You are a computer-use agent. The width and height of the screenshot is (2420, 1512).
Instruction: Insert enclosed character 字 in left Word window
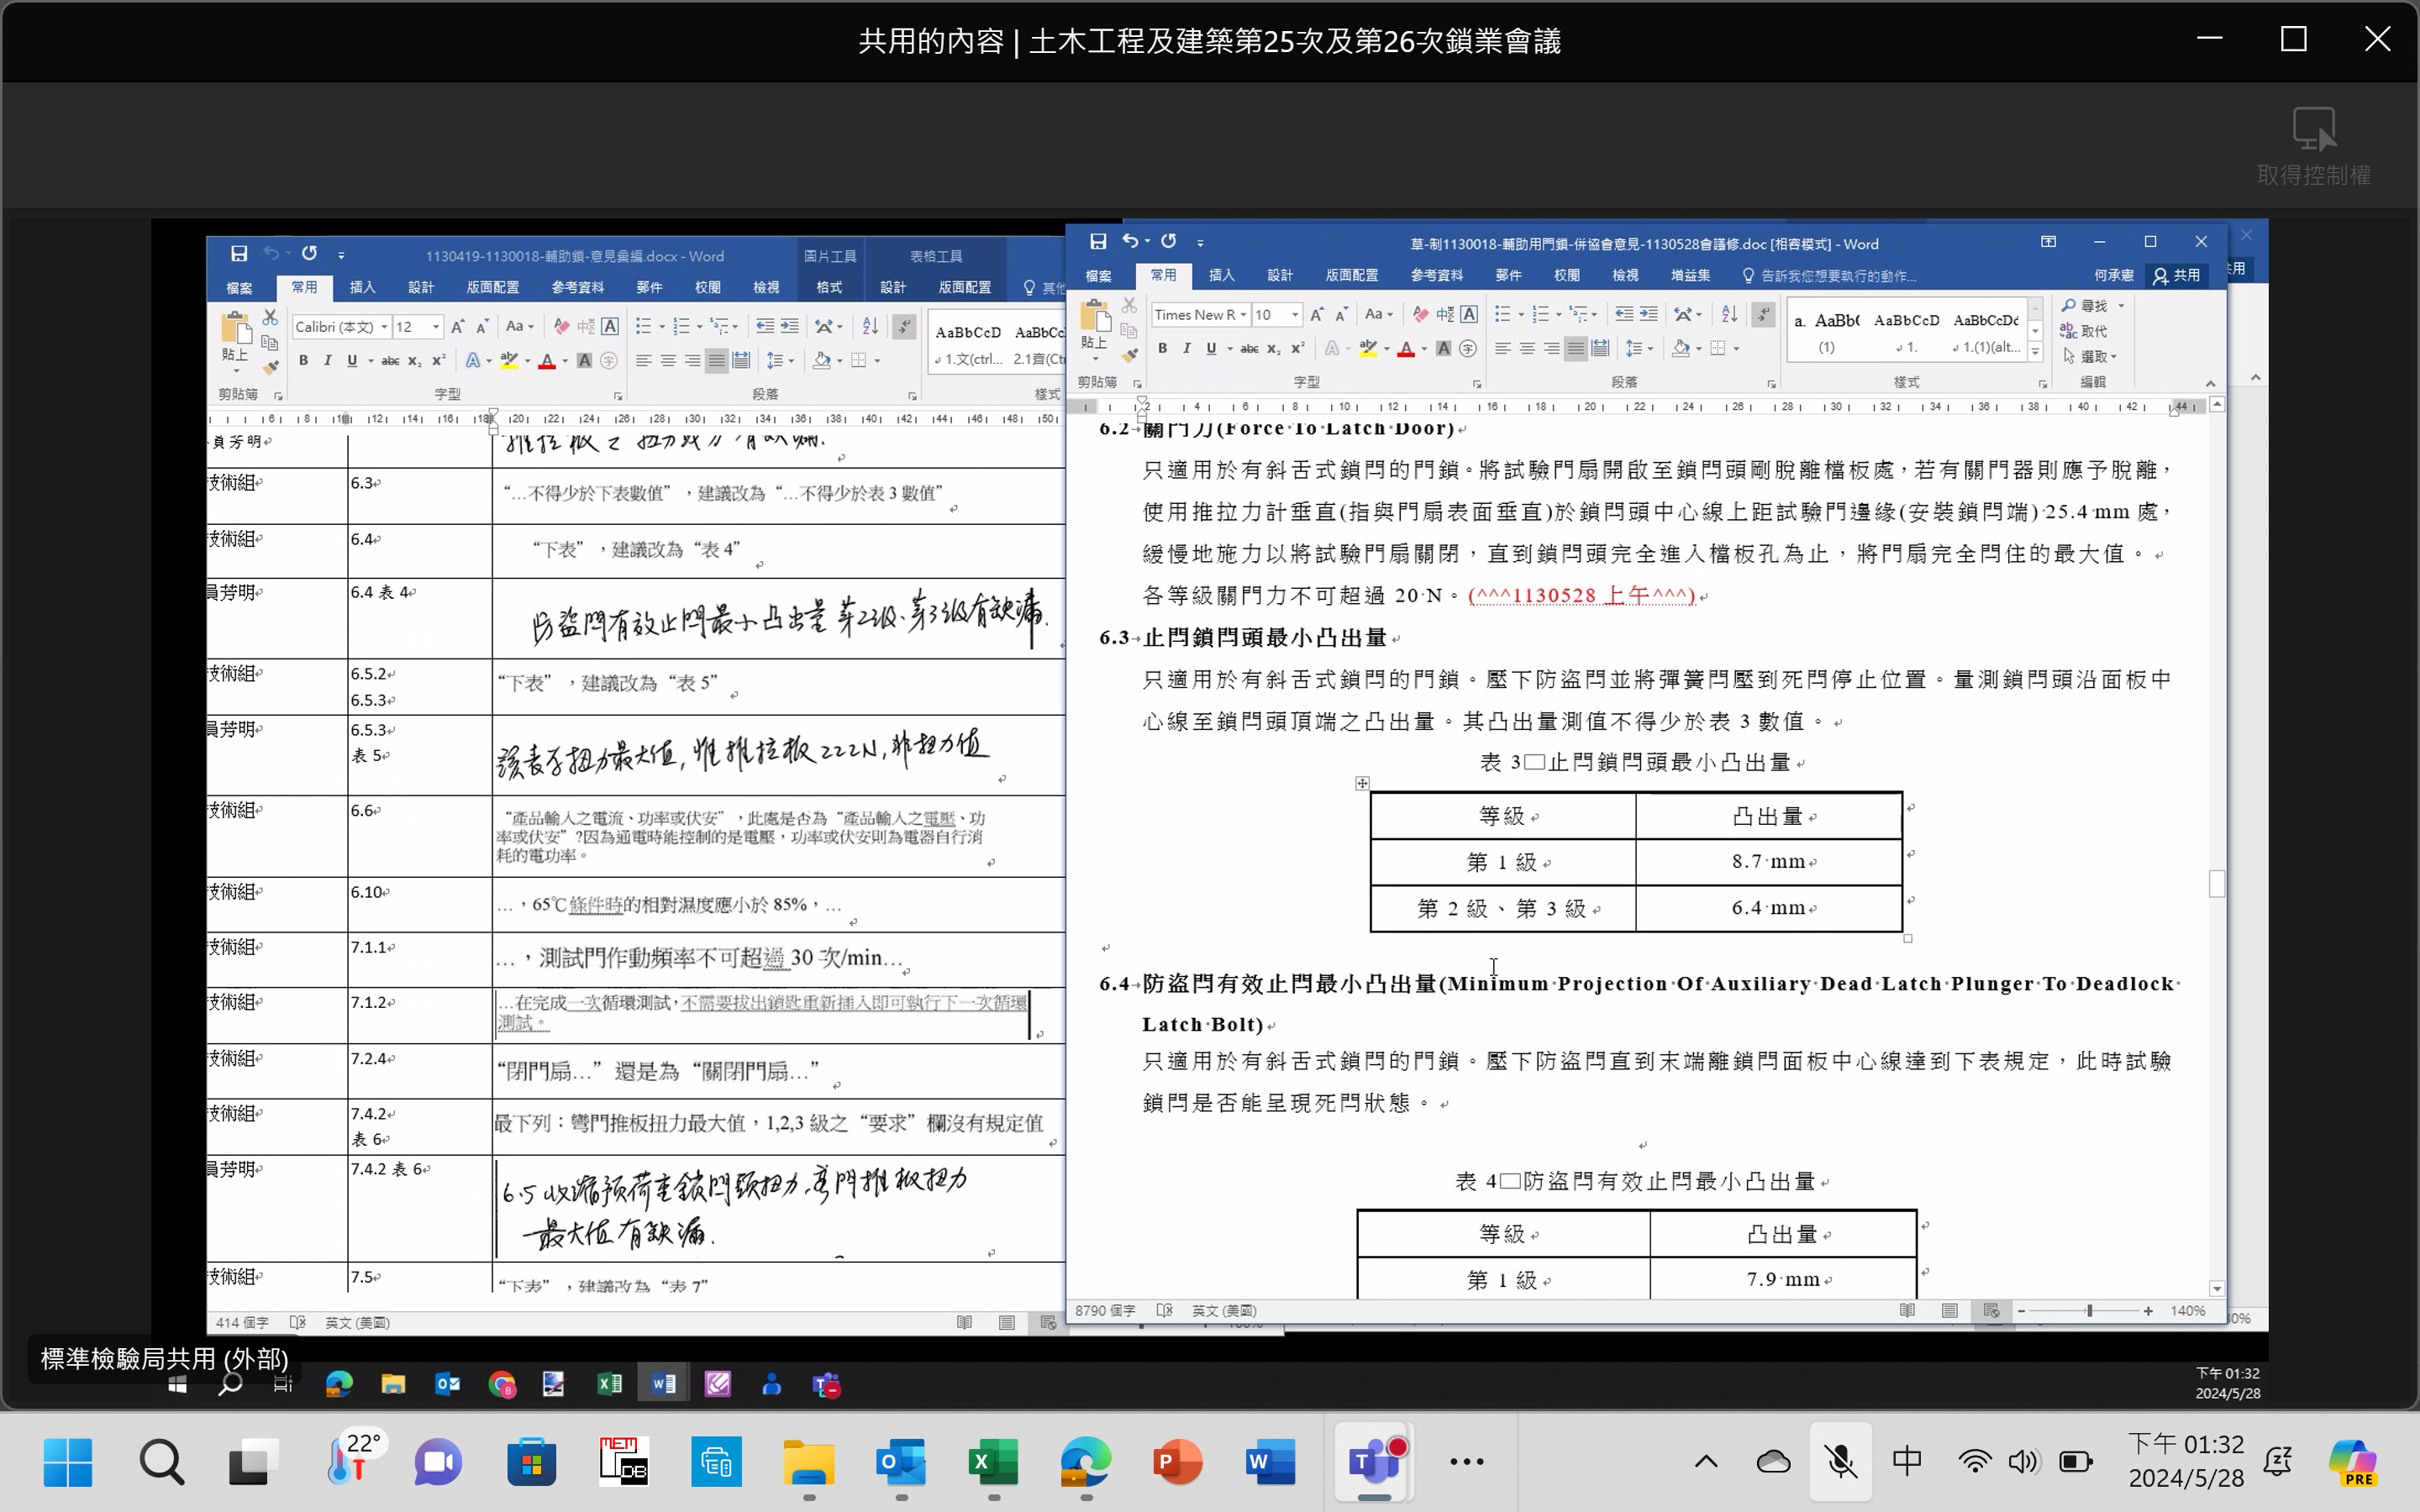click(x=609, y=360)
